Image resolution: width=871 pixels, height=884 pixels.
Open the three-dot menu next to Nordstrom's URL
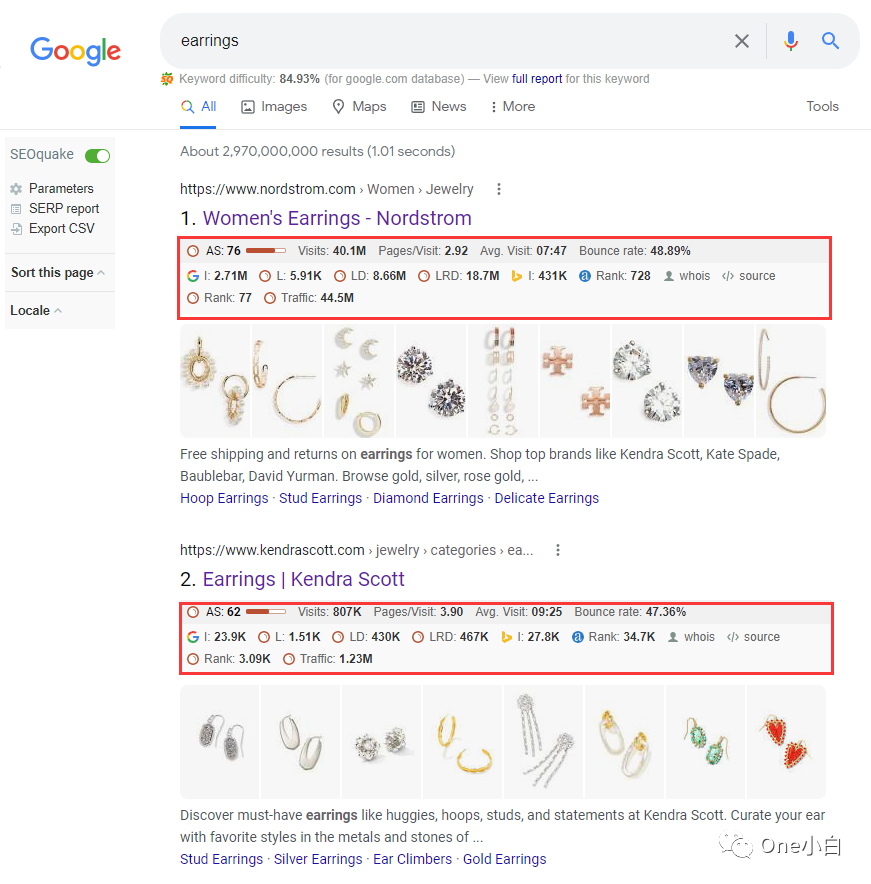click(x=498, y=189)
